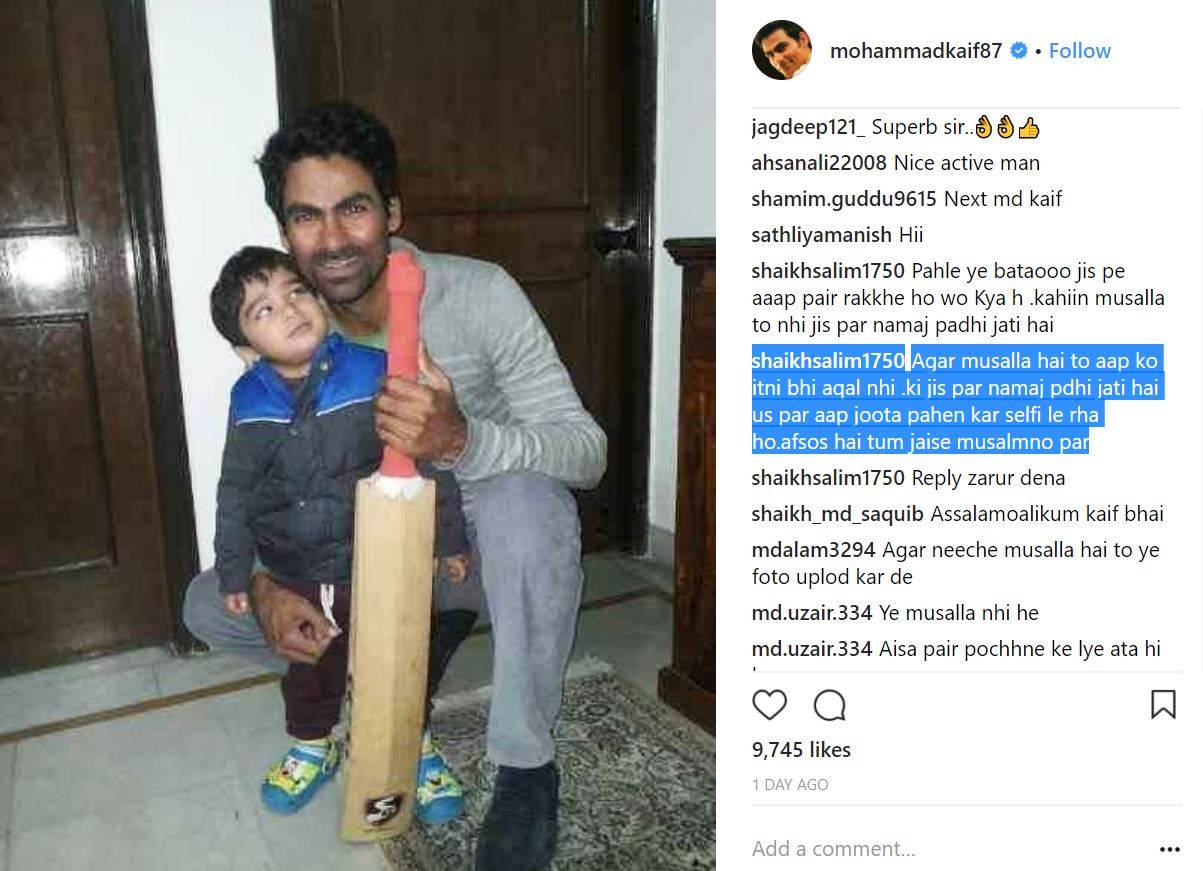Click the blue verified badge
This screenshot has height=871, width=1203.
(x=1019, y=51)
